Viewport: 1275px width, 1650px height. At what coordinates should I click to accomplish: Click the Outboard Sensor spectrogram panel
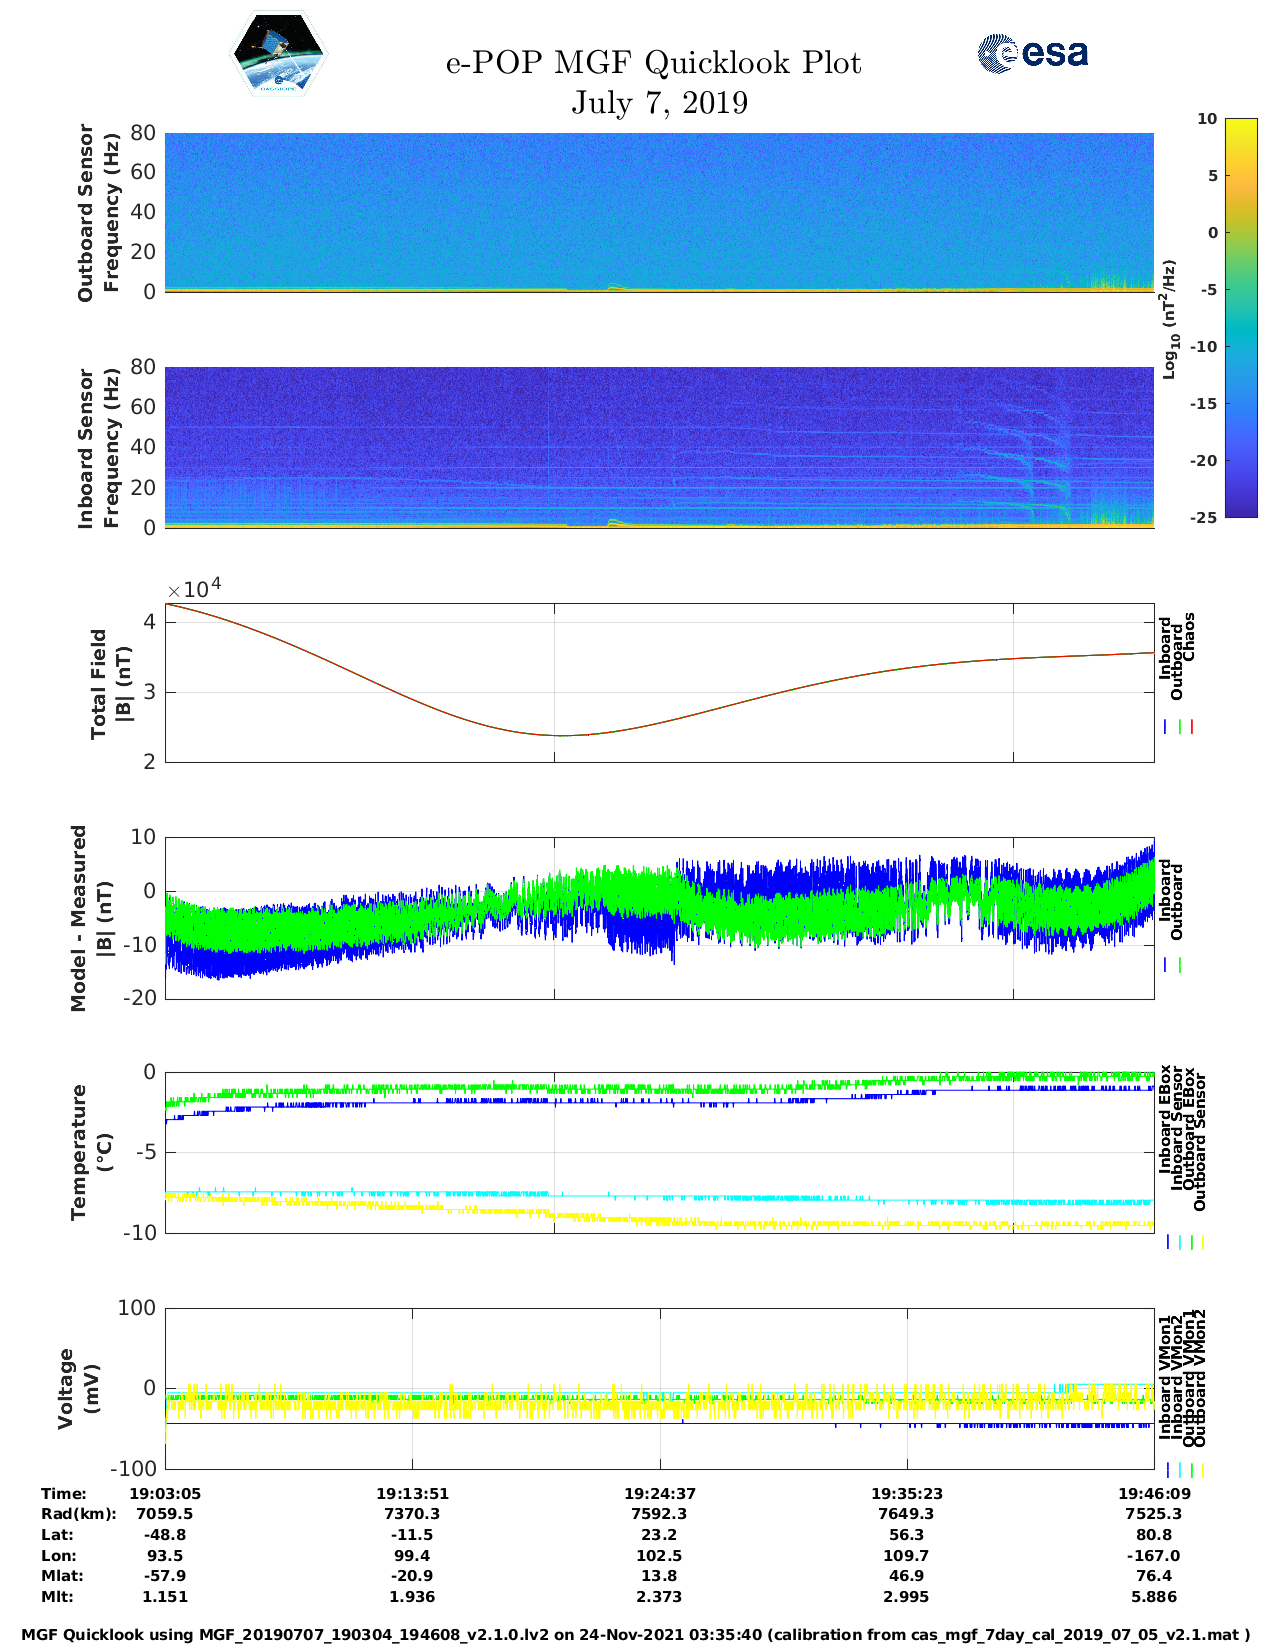pos(659,212)
